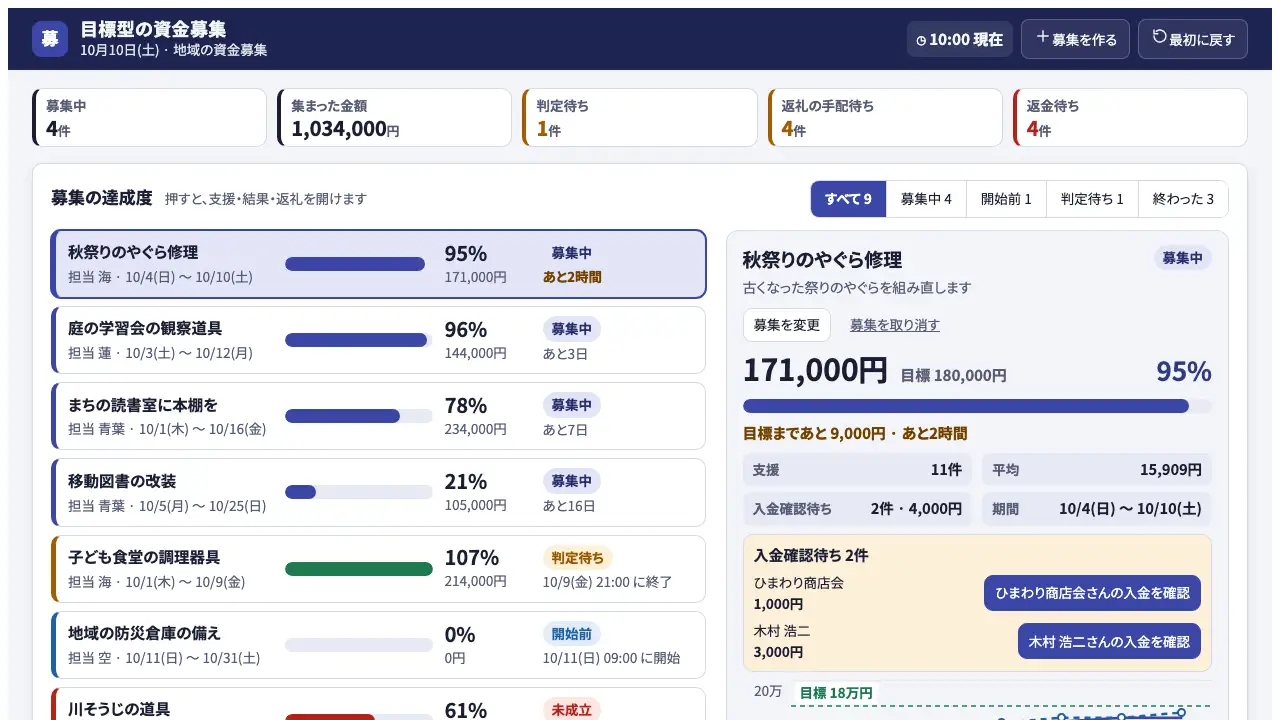
Task: Choose the 地域の防災倉庫の備え campaign row
Action: point(379,645)
